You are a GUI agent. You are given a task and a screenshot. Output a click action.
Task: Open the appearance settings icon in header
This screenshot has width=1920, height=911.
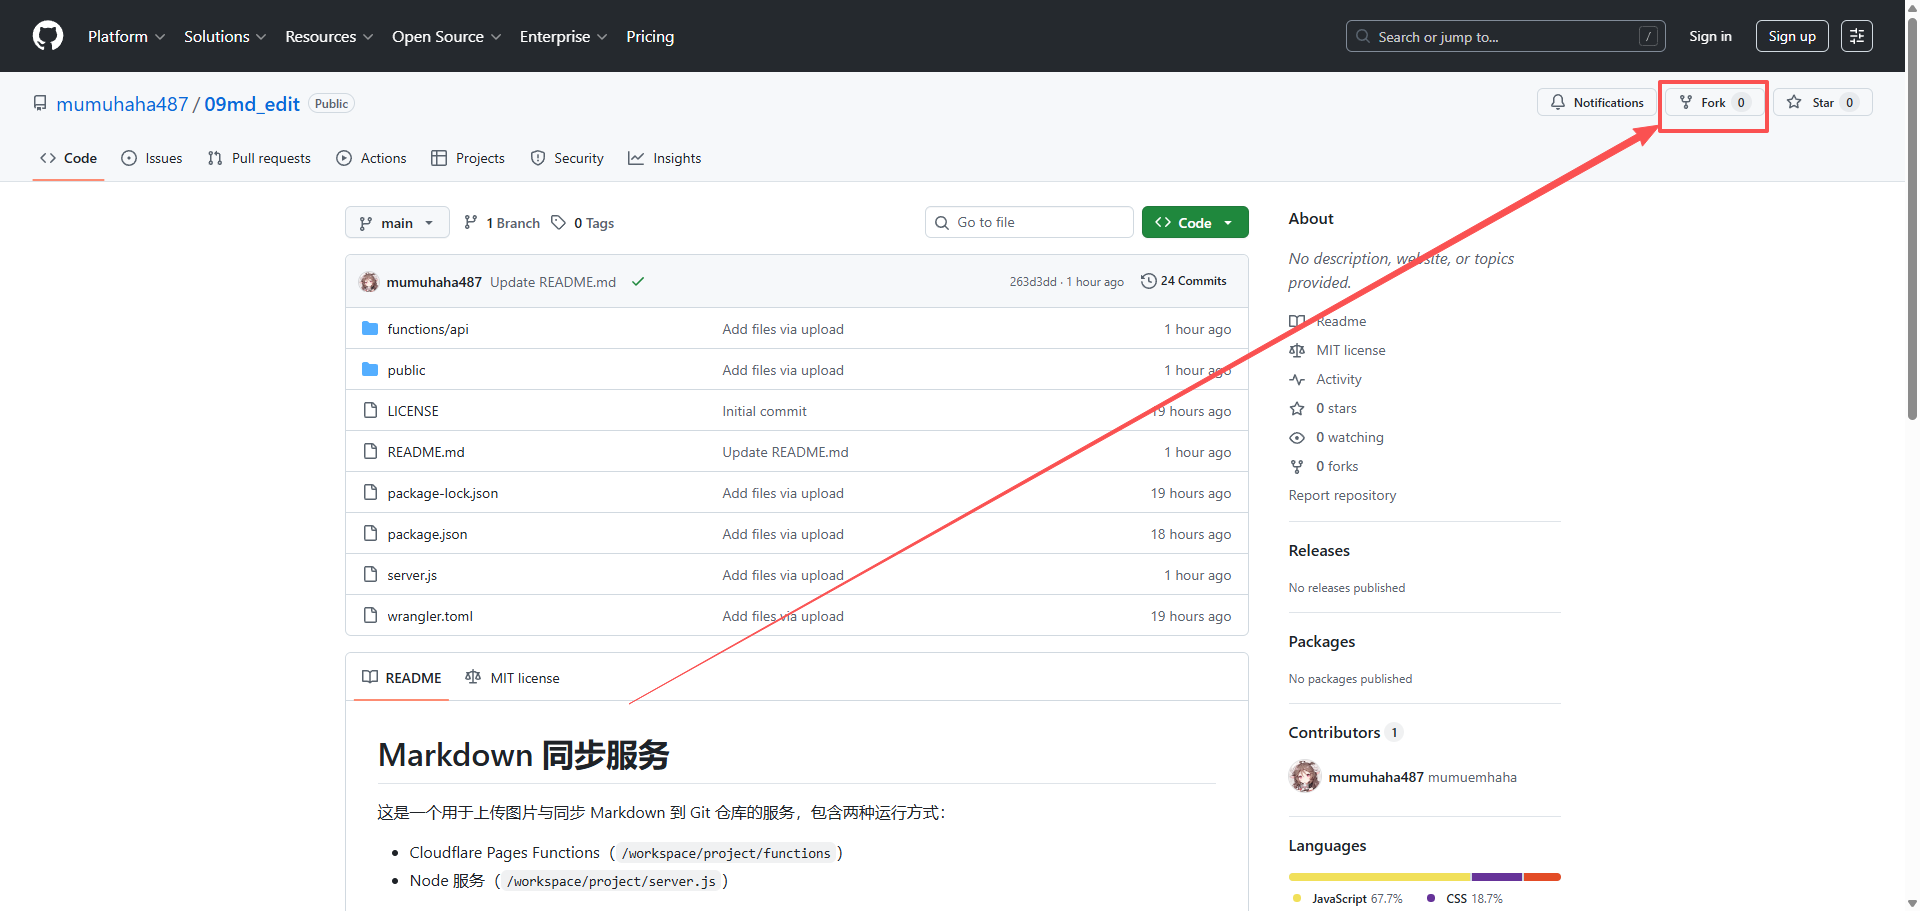click(1856, 36)
